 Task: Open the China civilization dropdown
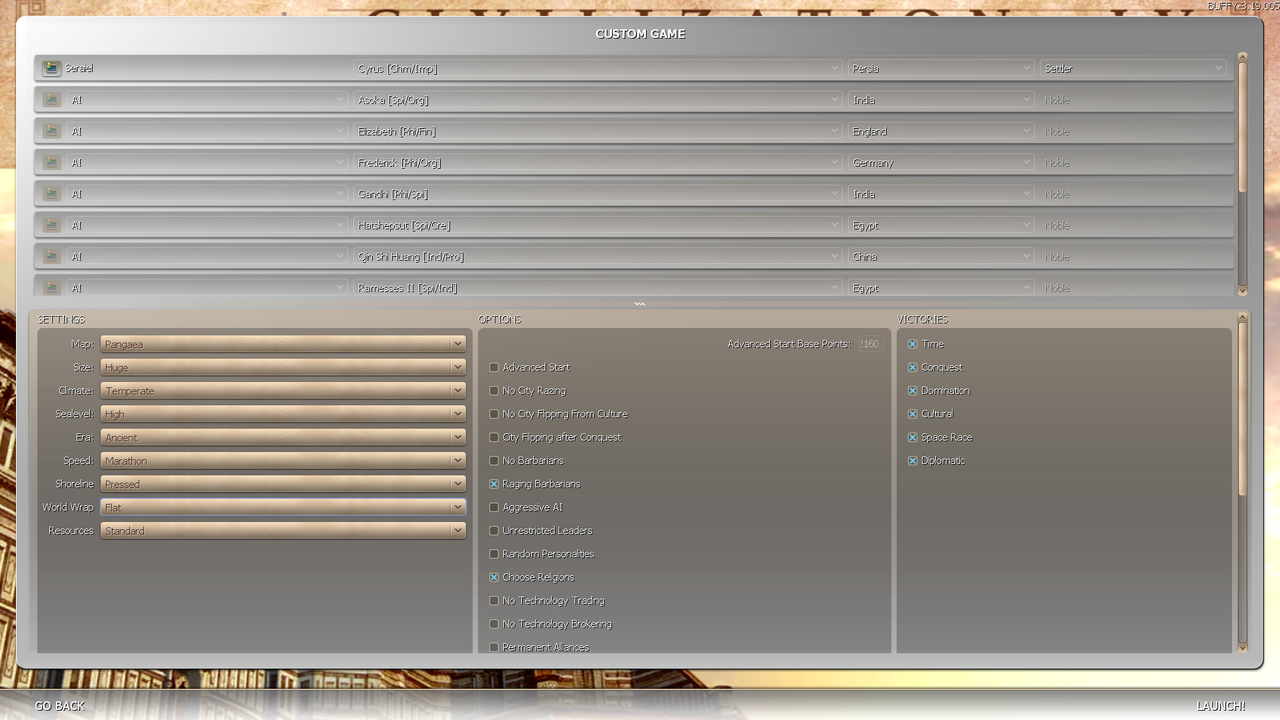(x=941, y=256)
